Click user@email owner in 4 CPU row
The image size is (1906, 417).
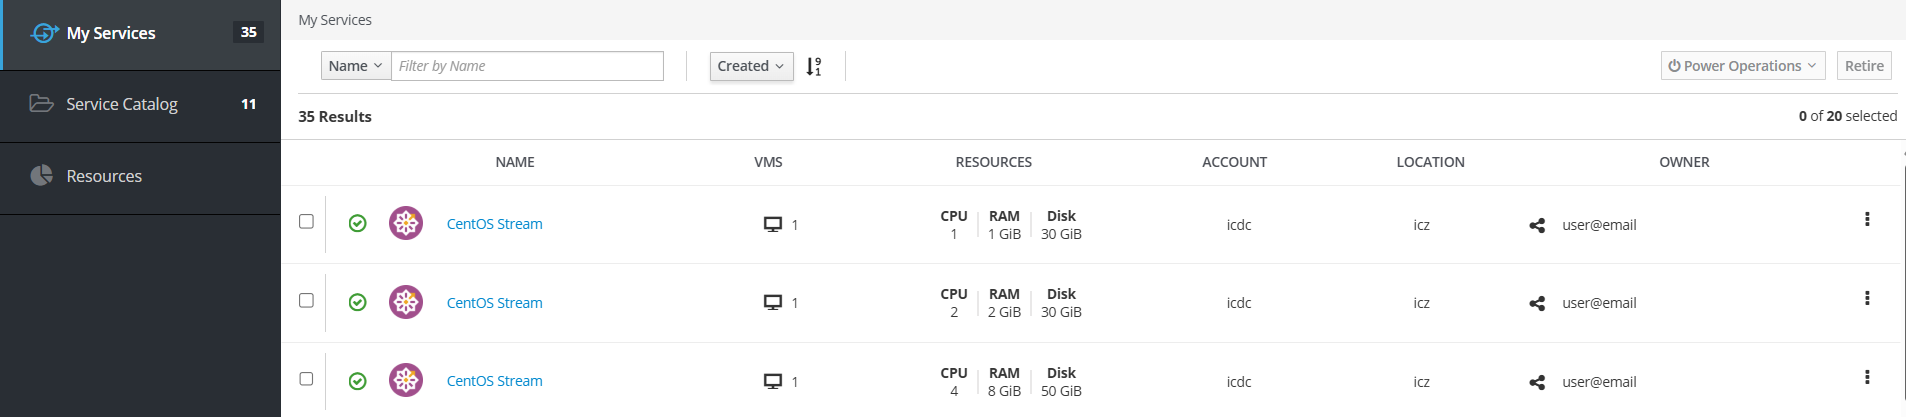pyautogui.click(x=1599, y=382)
